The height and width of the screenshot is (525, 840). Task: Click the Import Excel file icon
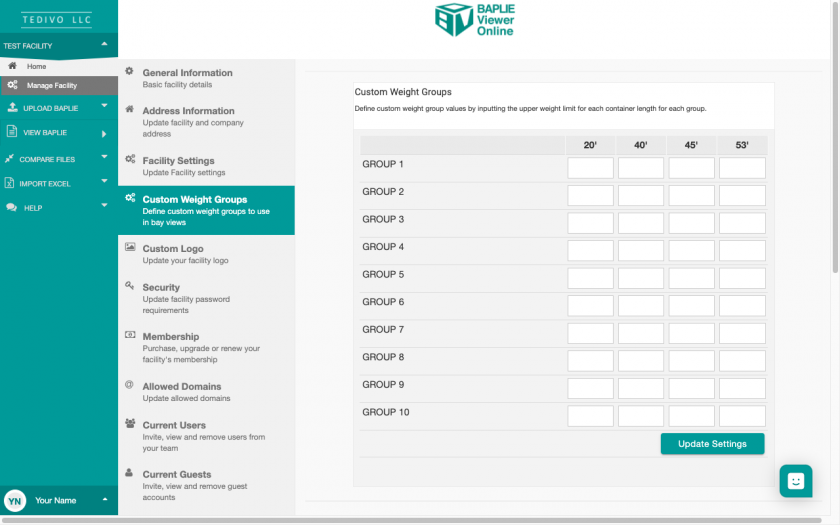[x=9, y=183]
